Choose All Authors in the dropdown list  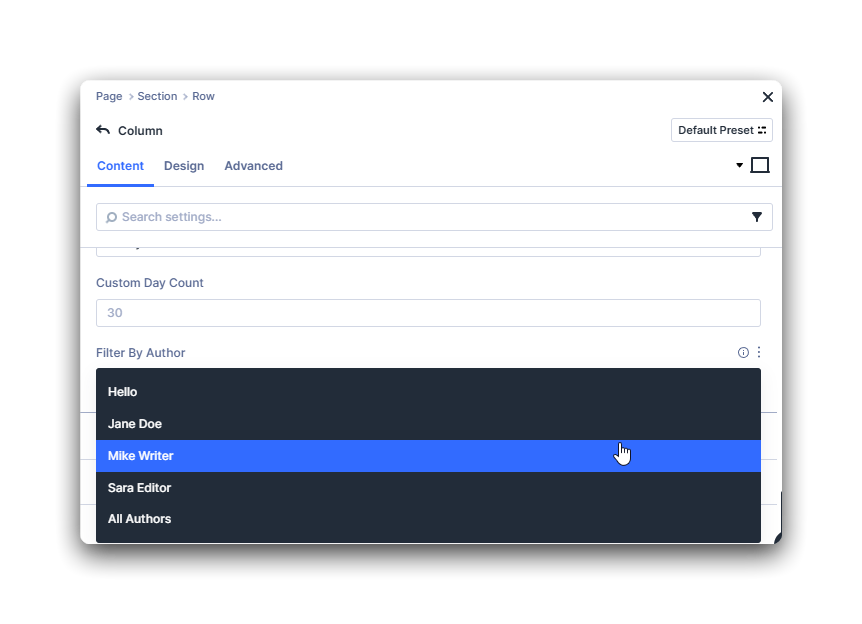click(x=139, y=519)
